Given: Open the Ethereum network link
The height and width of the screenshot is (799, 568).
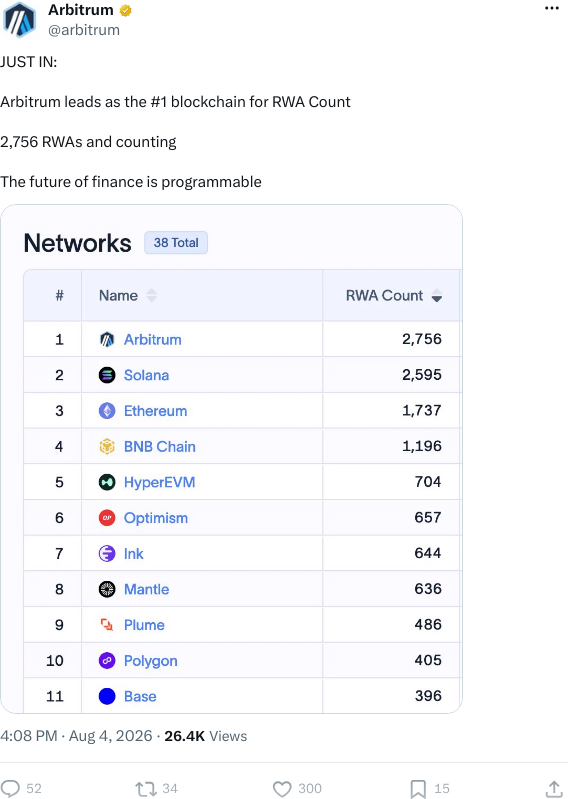Looking at the screenshot, I should pyautogui.click(x=155, y=411).
